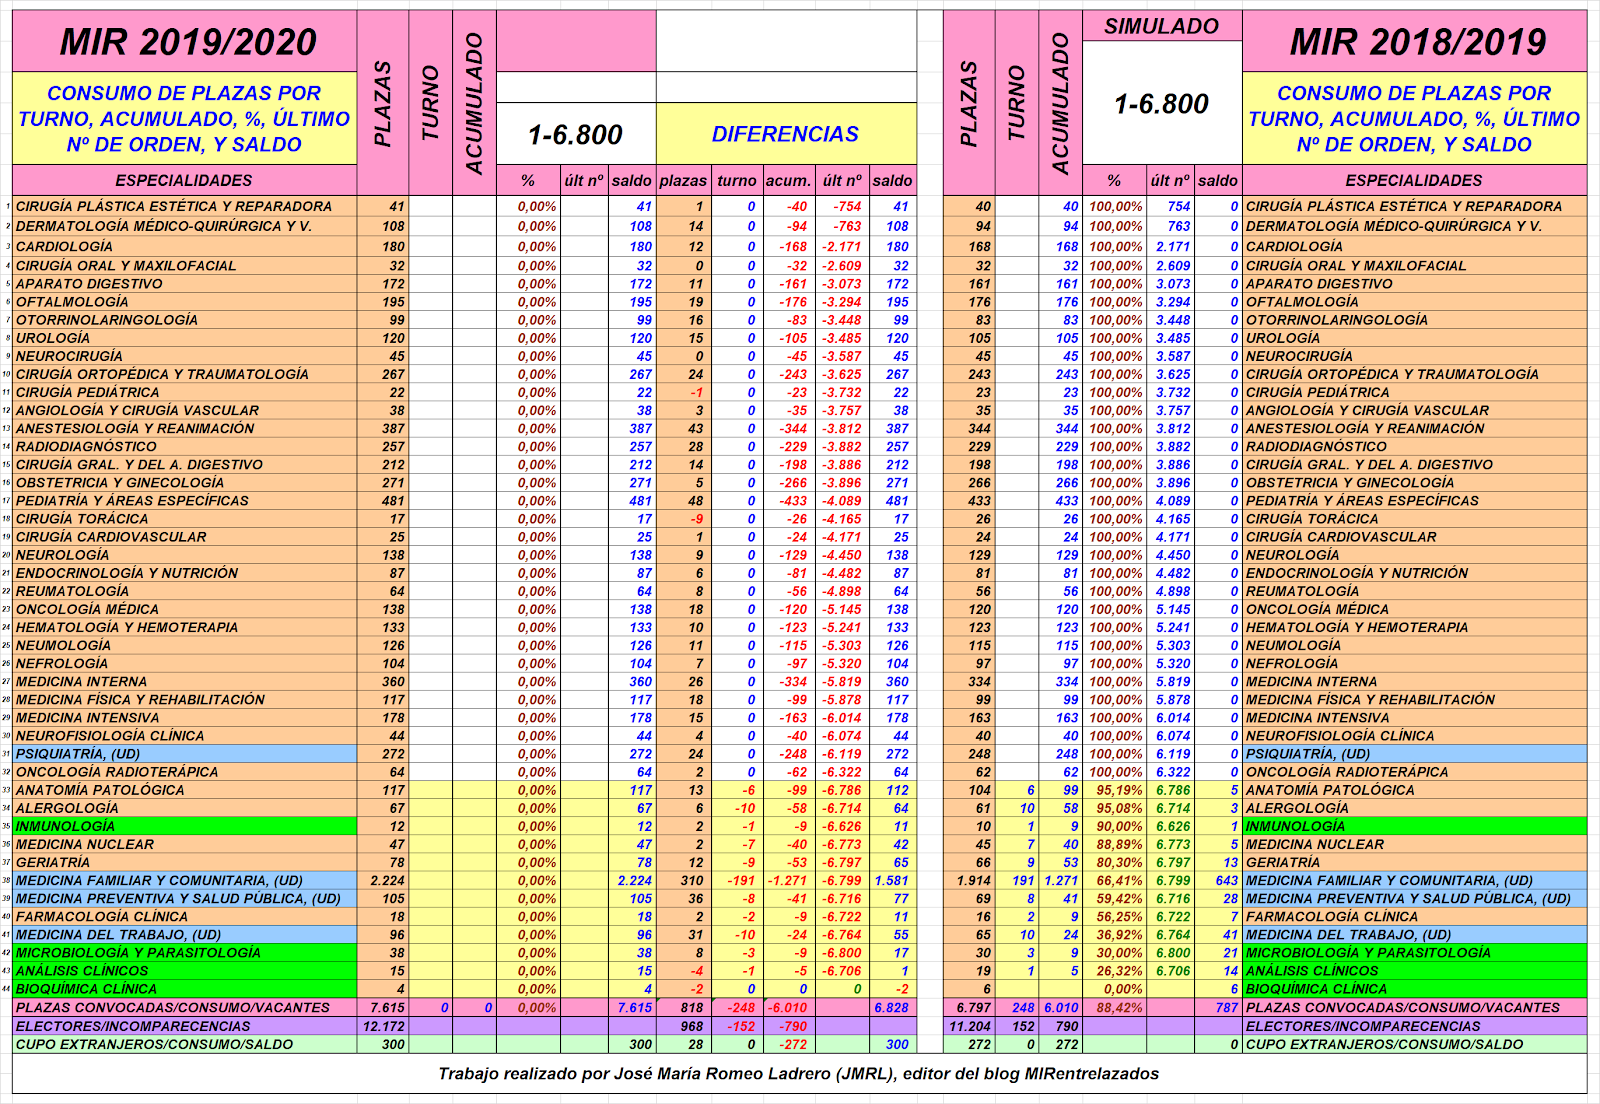
Task: Select the "DIFERENCIAS" header cell
Action: pyautogui.click(x=786, y=134)
